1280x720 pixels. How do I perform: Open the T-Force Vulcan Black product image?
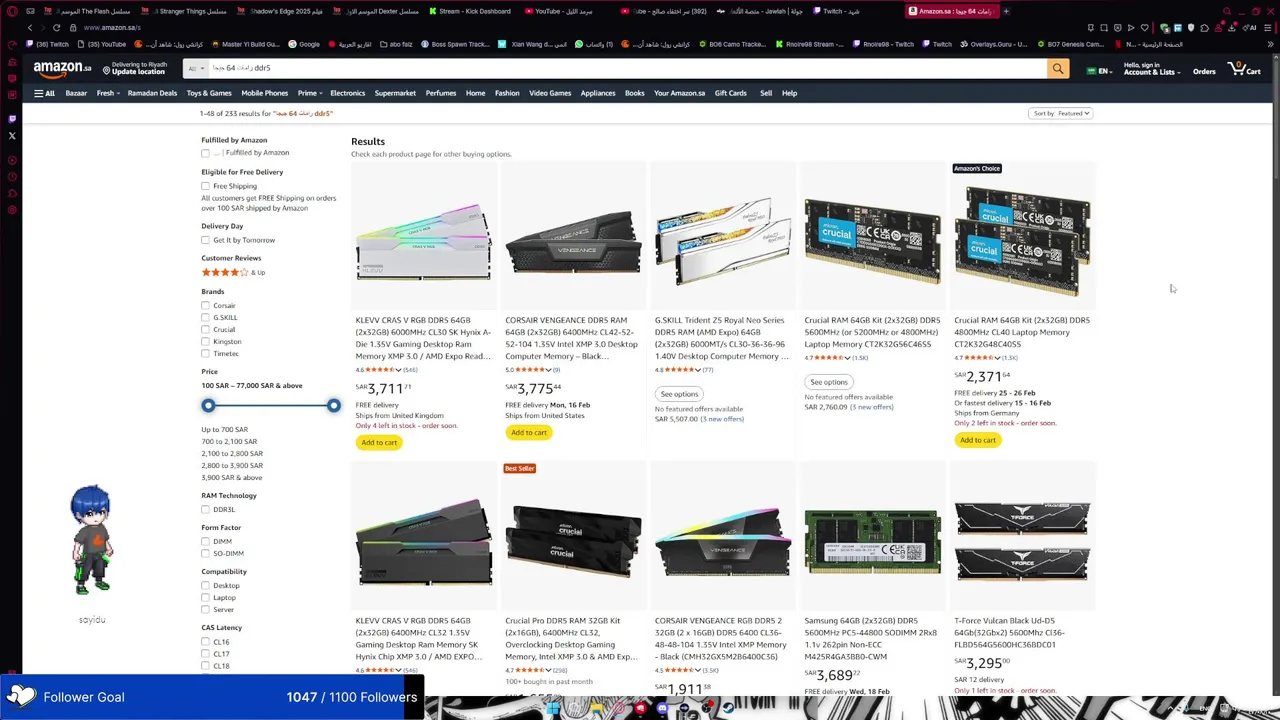[1022, 541]
